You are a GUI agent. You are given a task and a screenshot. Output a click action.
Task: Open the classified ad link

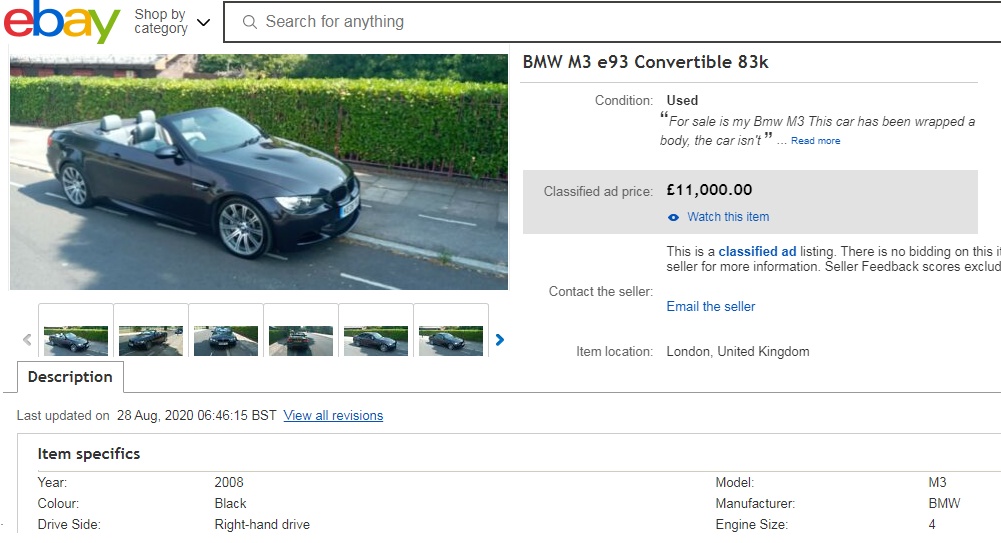pos(757,252)
